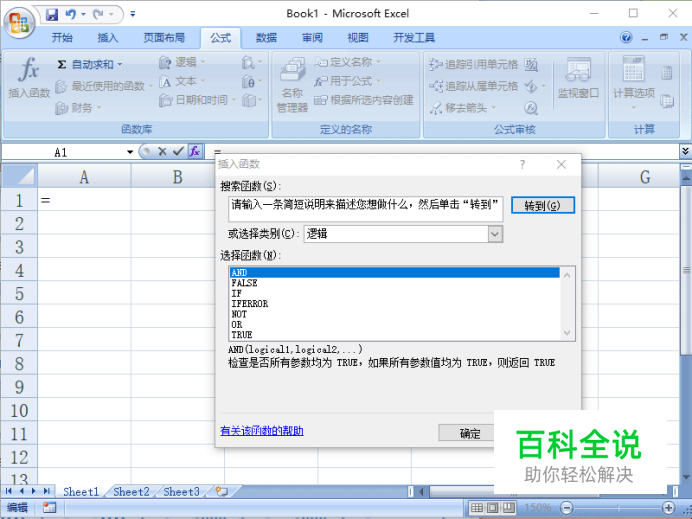Open the Logical functions menu
Screen dimensions: 692x519
[182, 62]
